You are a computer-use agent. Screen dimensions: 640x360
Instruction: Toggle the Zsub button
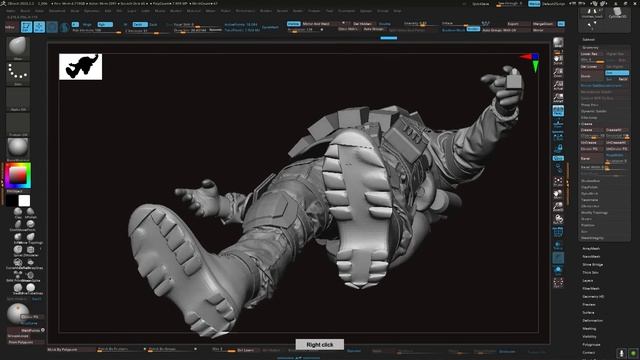click(153, 24)
